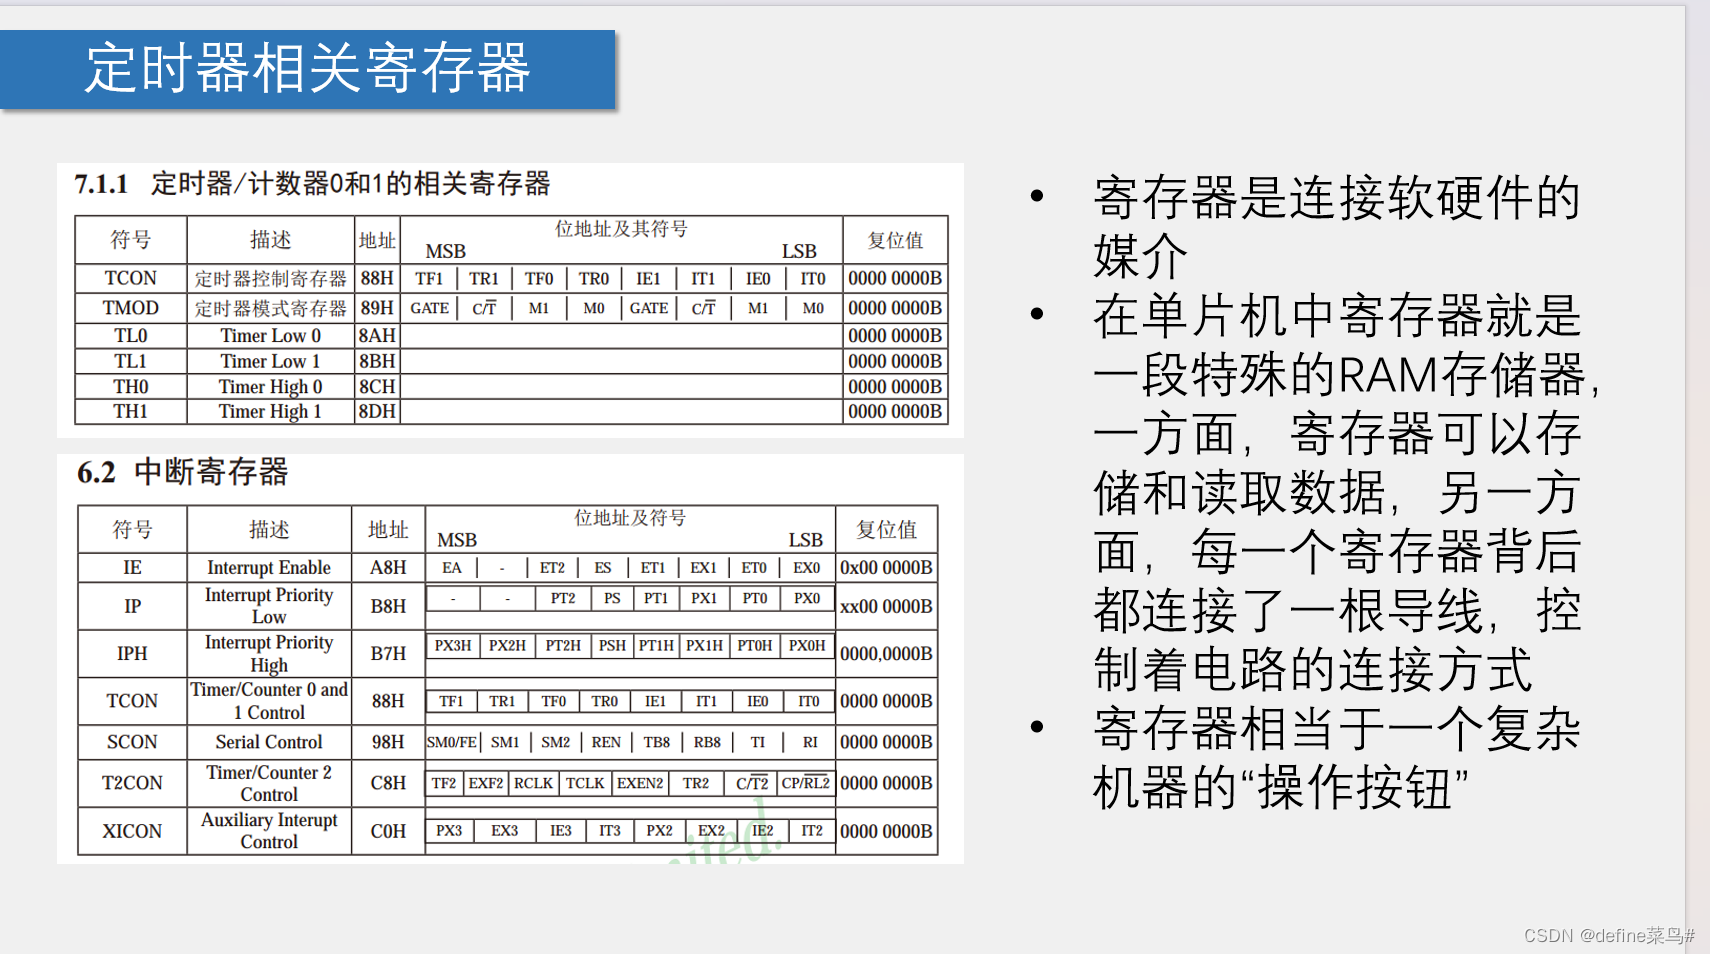Viewport: 1710px width, 954px height.
Task: Click the IPH symbol cell
Action: [132, 653]
